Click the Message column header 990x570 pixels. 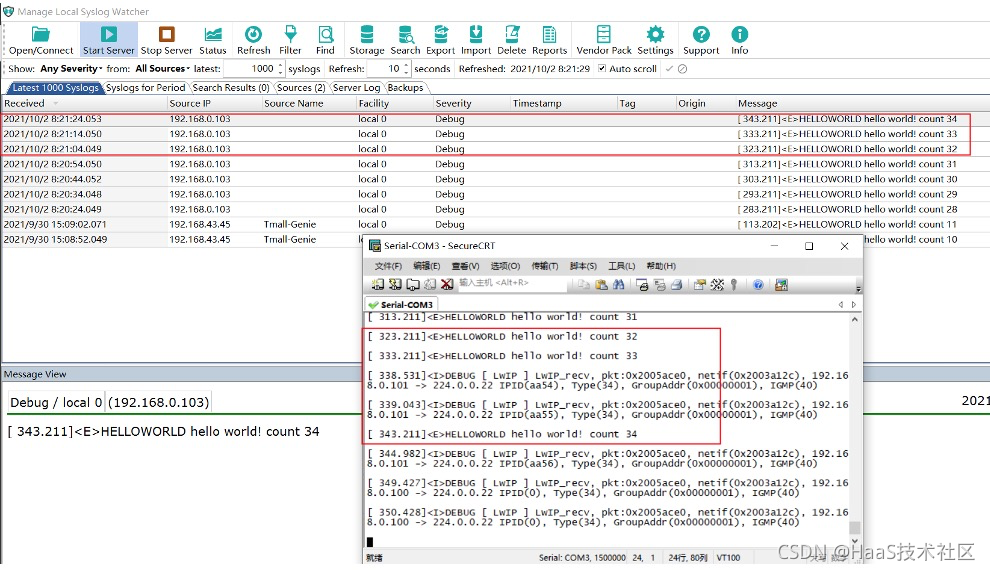pyautogui.click(x=862, y=104)
